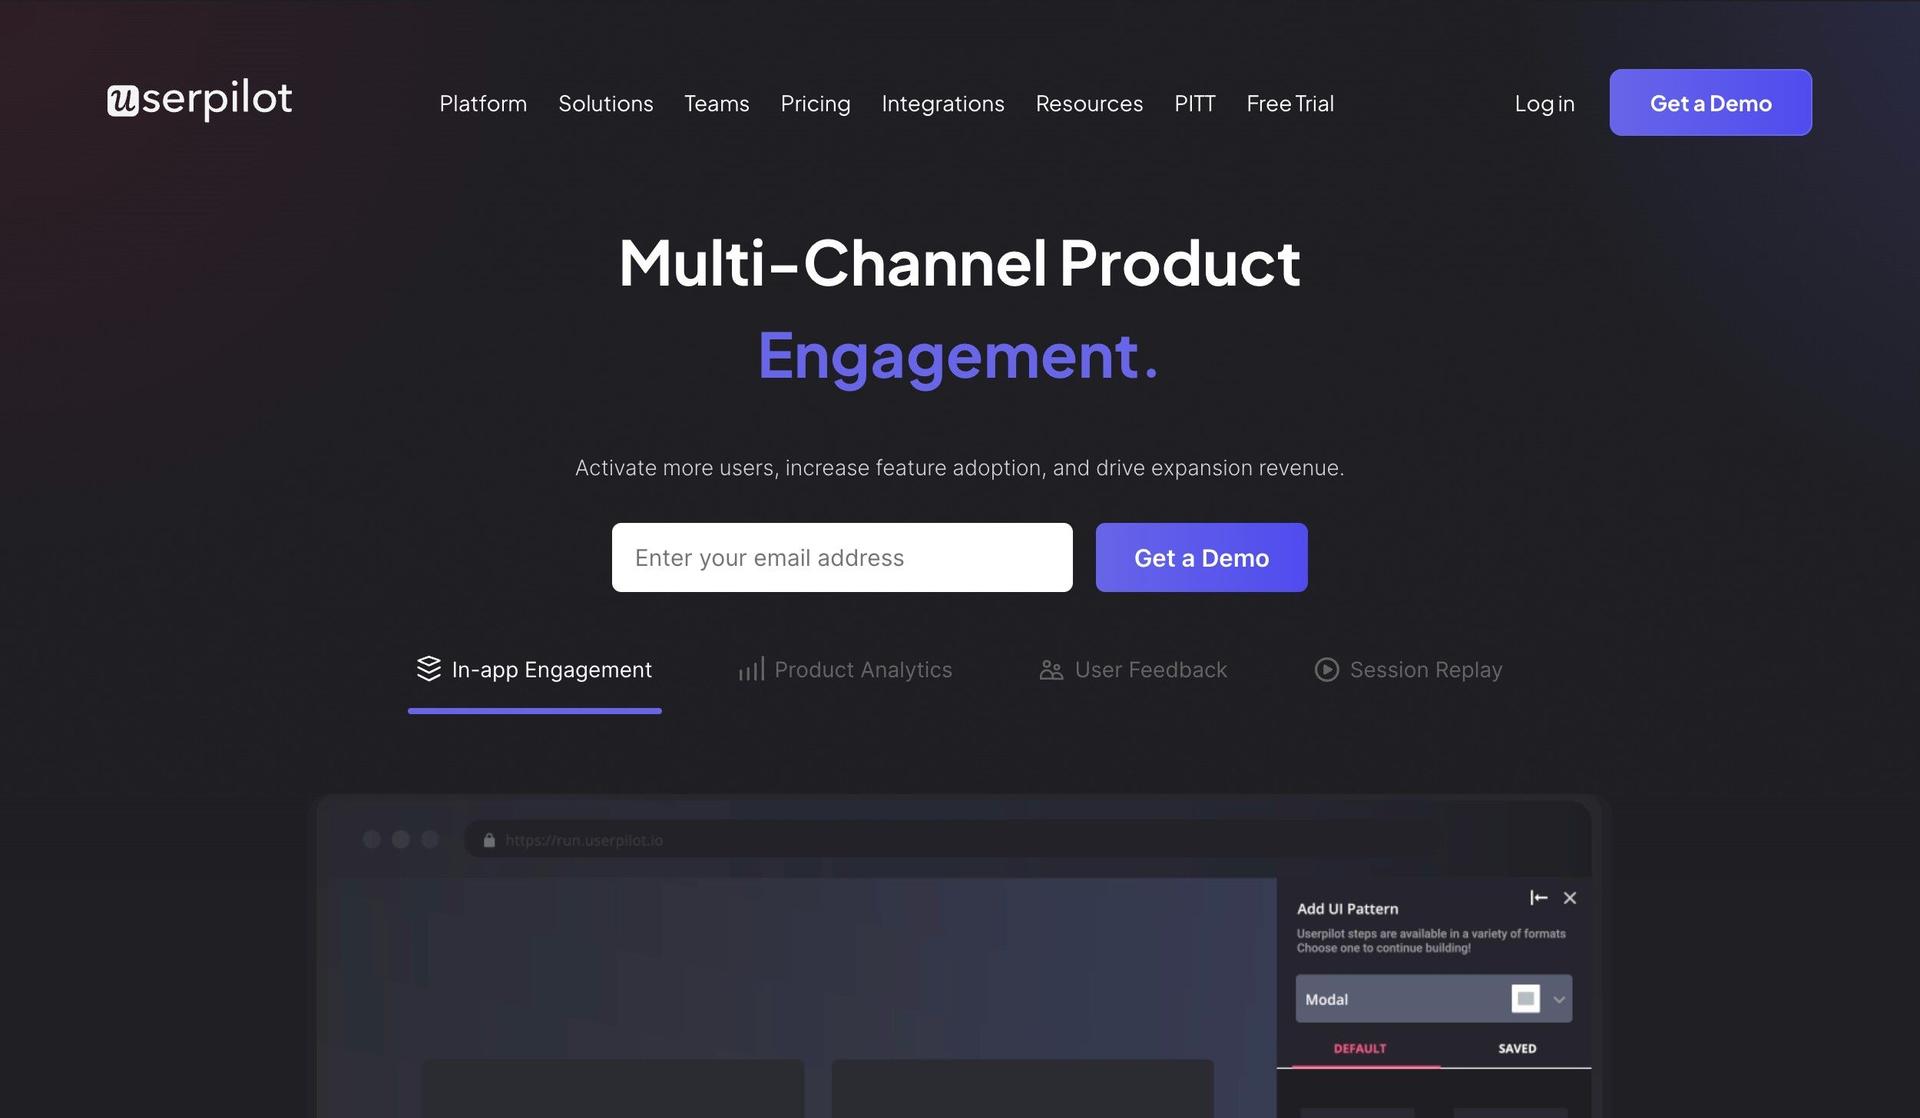Click the Session Replay play button icon
The image size is (1920, 1118).
[x=1325, y=669]
